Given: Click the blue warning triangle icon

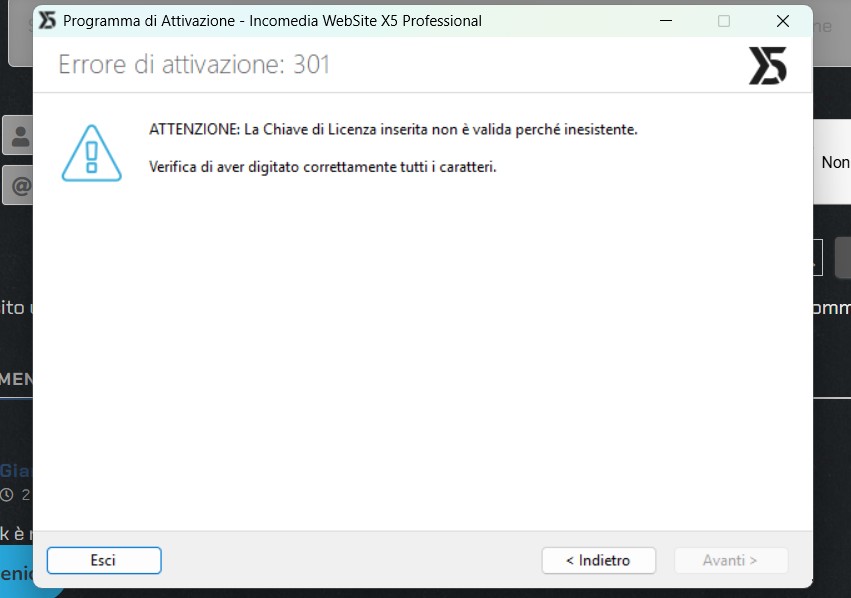Looking at the screenshot, I should tap(92, 154).
